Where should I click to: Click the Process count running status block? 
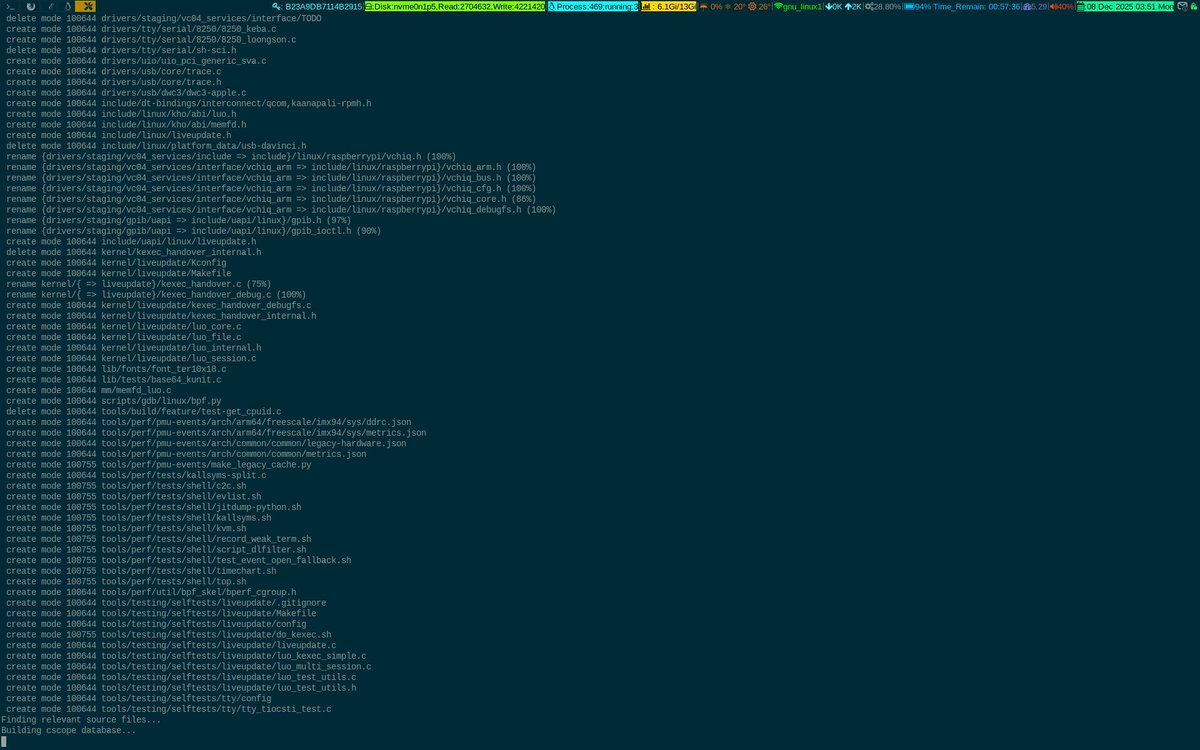(594, 6)
